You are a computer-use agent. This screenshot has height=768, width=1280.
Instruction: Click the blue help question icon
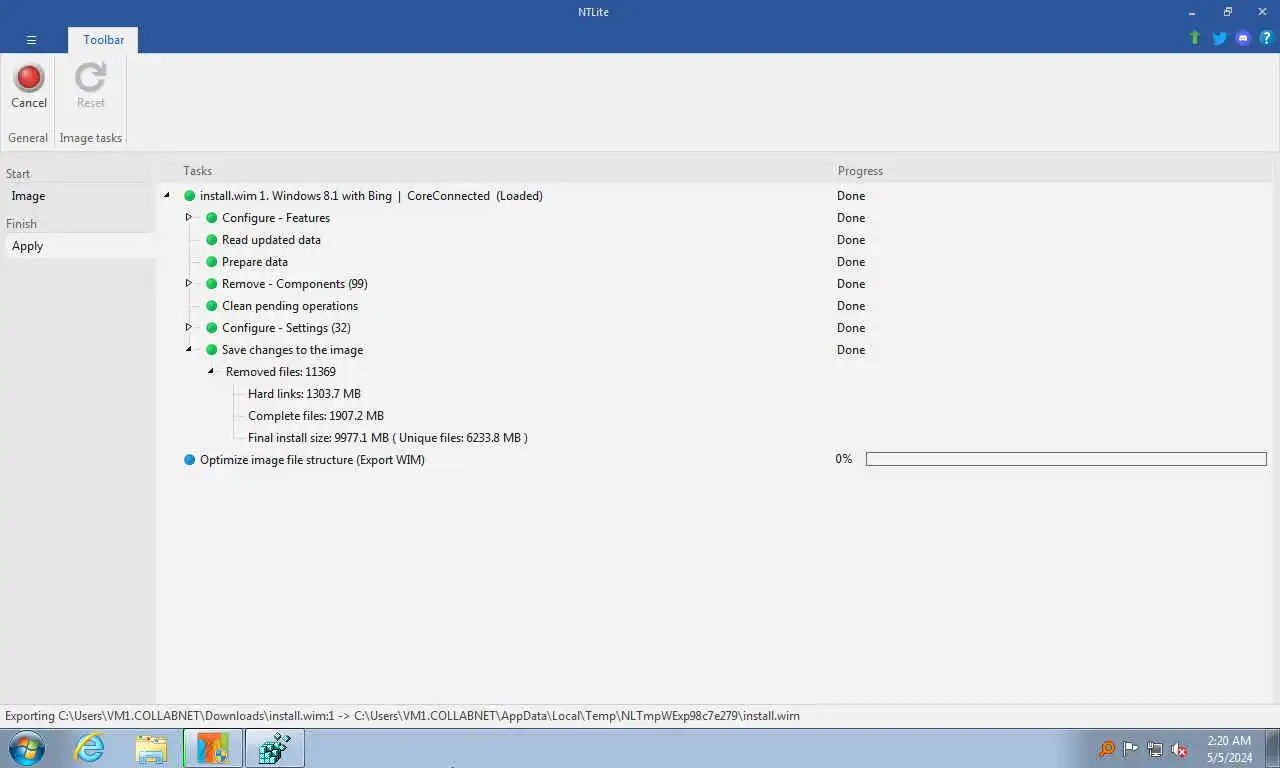click(1266, 38)
